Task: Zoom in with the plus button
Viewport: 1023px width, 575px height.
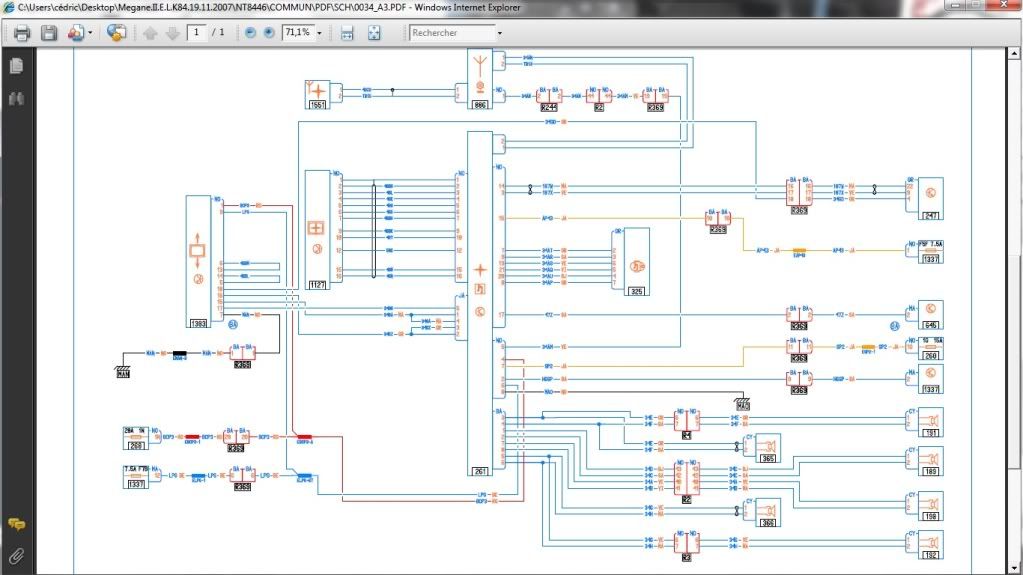Action: point(268,33)
